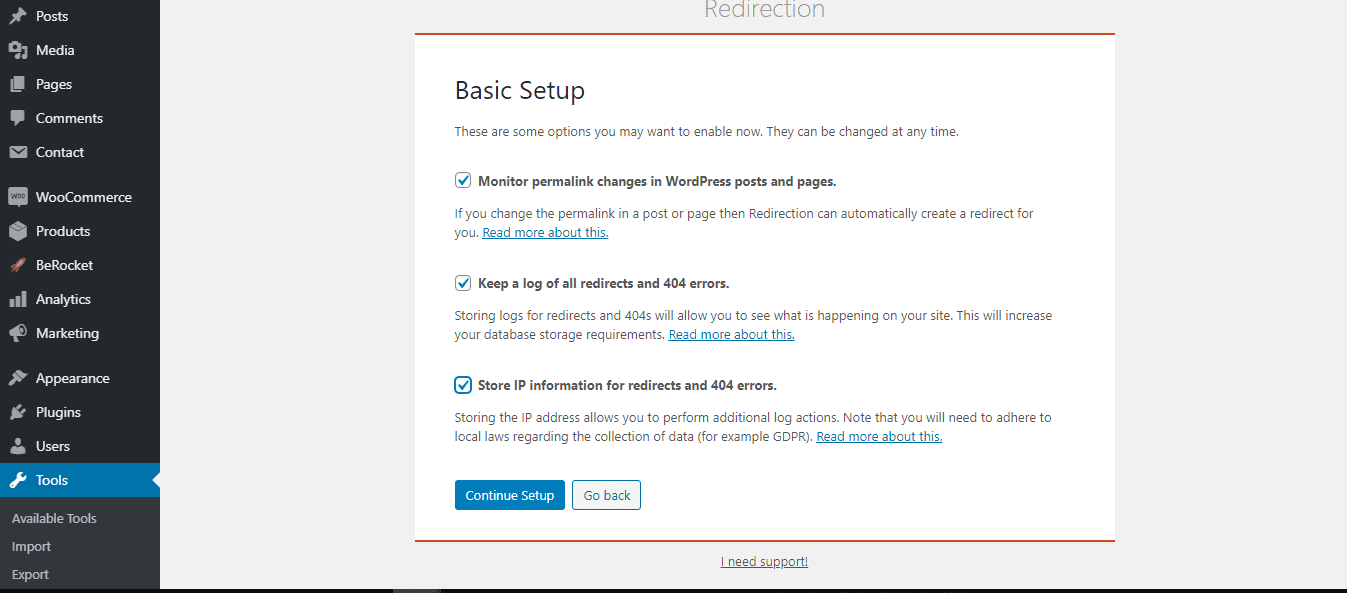Open the Comments speech bubble icon
Screen dimensions: 1347x593
[x=18, y=118]
